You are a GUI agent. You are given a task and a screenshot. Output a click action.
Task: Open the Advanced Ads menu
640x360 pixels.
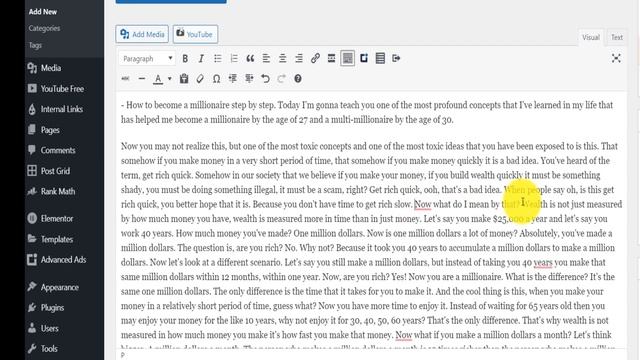tap(64, 260)
